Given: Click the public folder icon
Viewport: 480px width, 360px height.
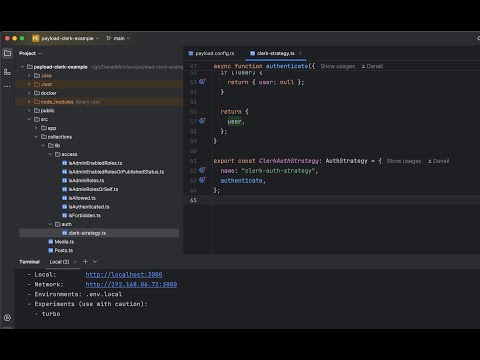Looking at the screenshot, I should [37, 110].
